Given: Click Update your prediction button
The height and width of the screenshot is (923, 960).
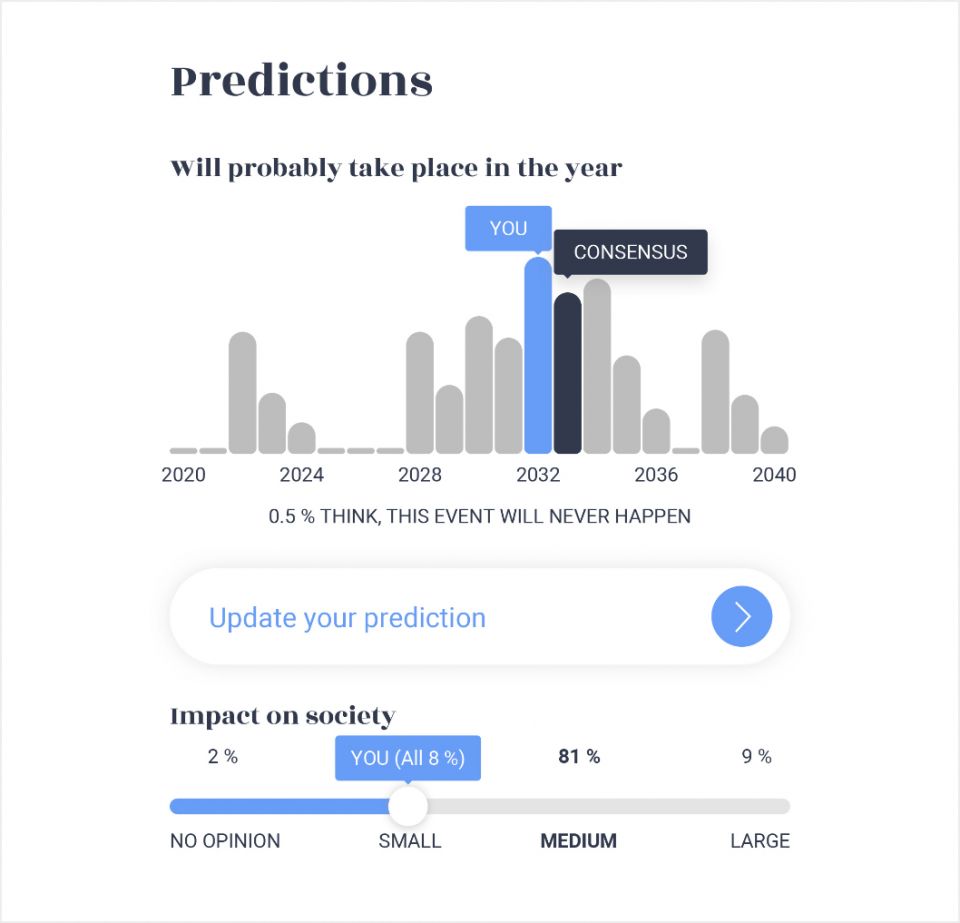Looking at the screenshot, I should pos(347,618).
